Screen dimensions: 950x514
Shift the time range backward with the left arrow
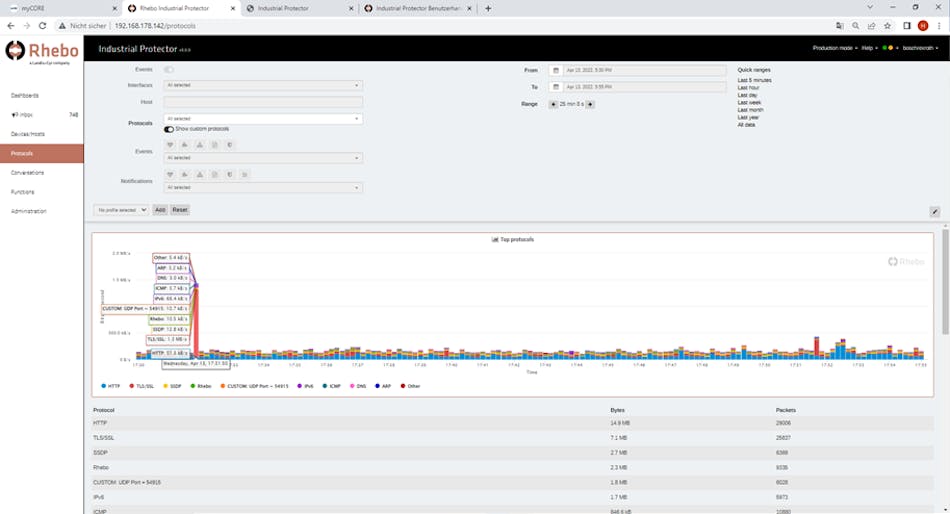pyautogui.click(x=553, y=104)
